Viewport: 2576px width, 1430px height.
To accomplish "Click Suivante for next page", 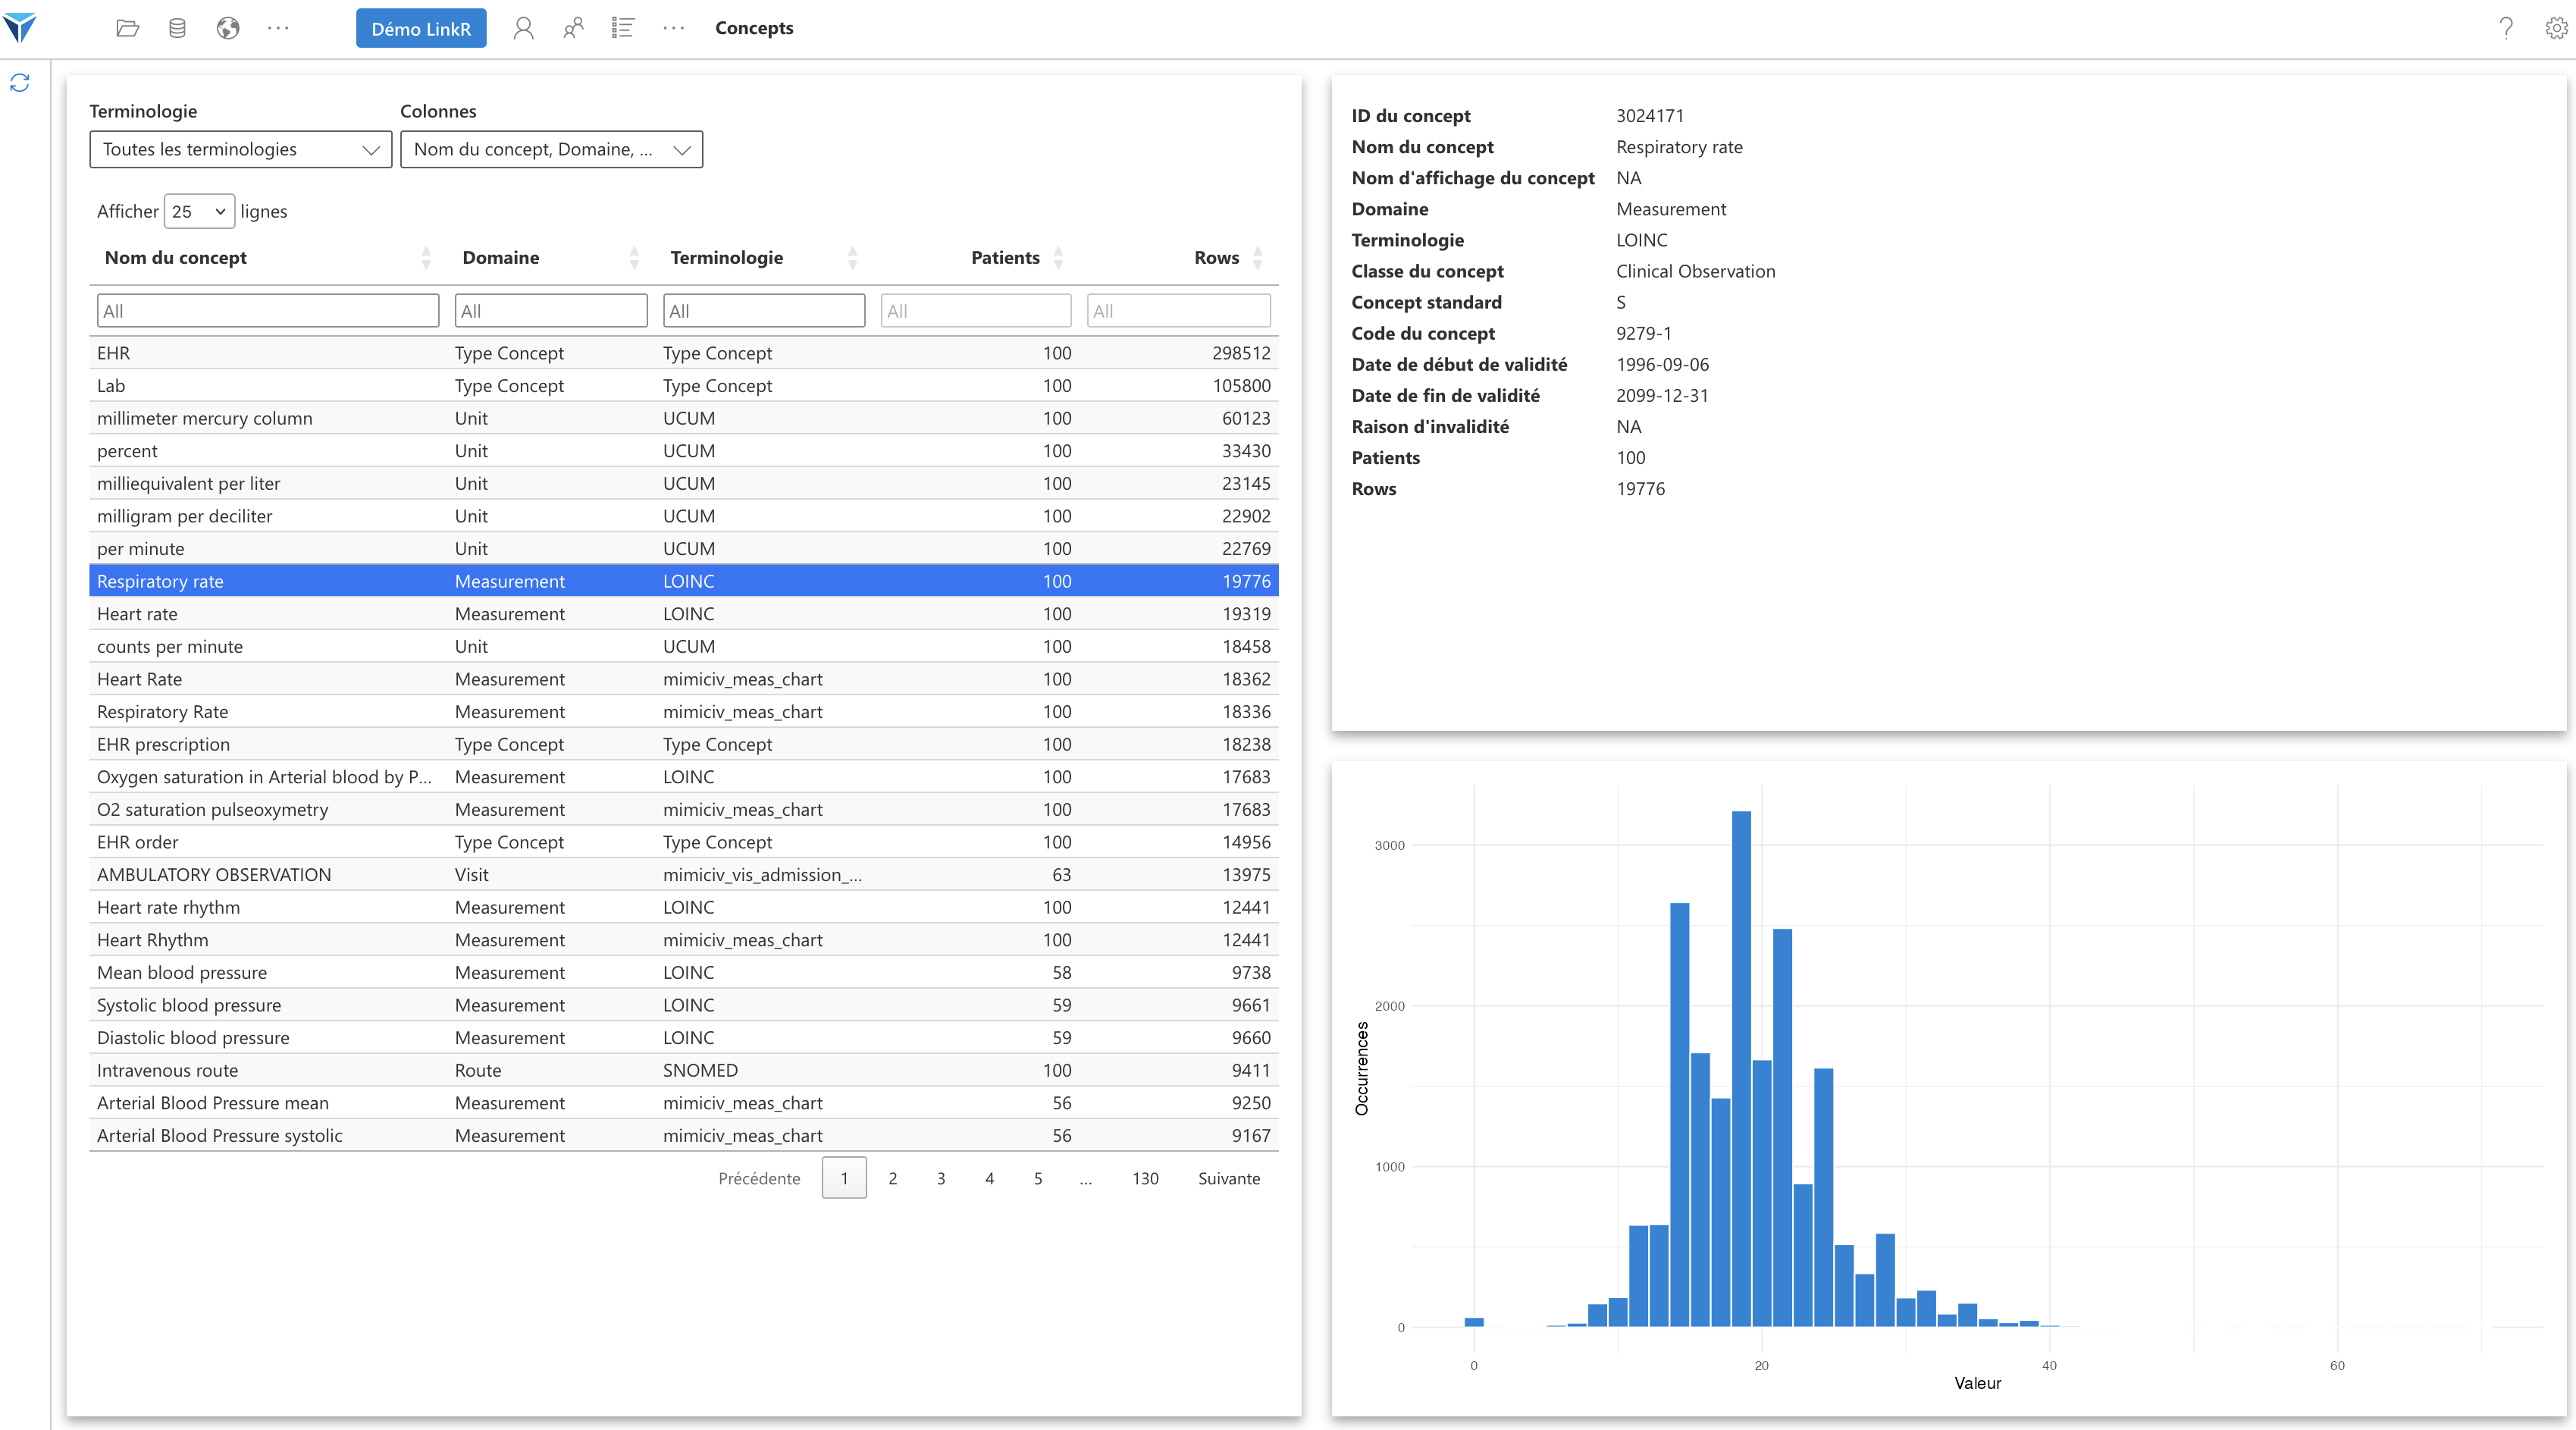I will pos(1229,1178).
